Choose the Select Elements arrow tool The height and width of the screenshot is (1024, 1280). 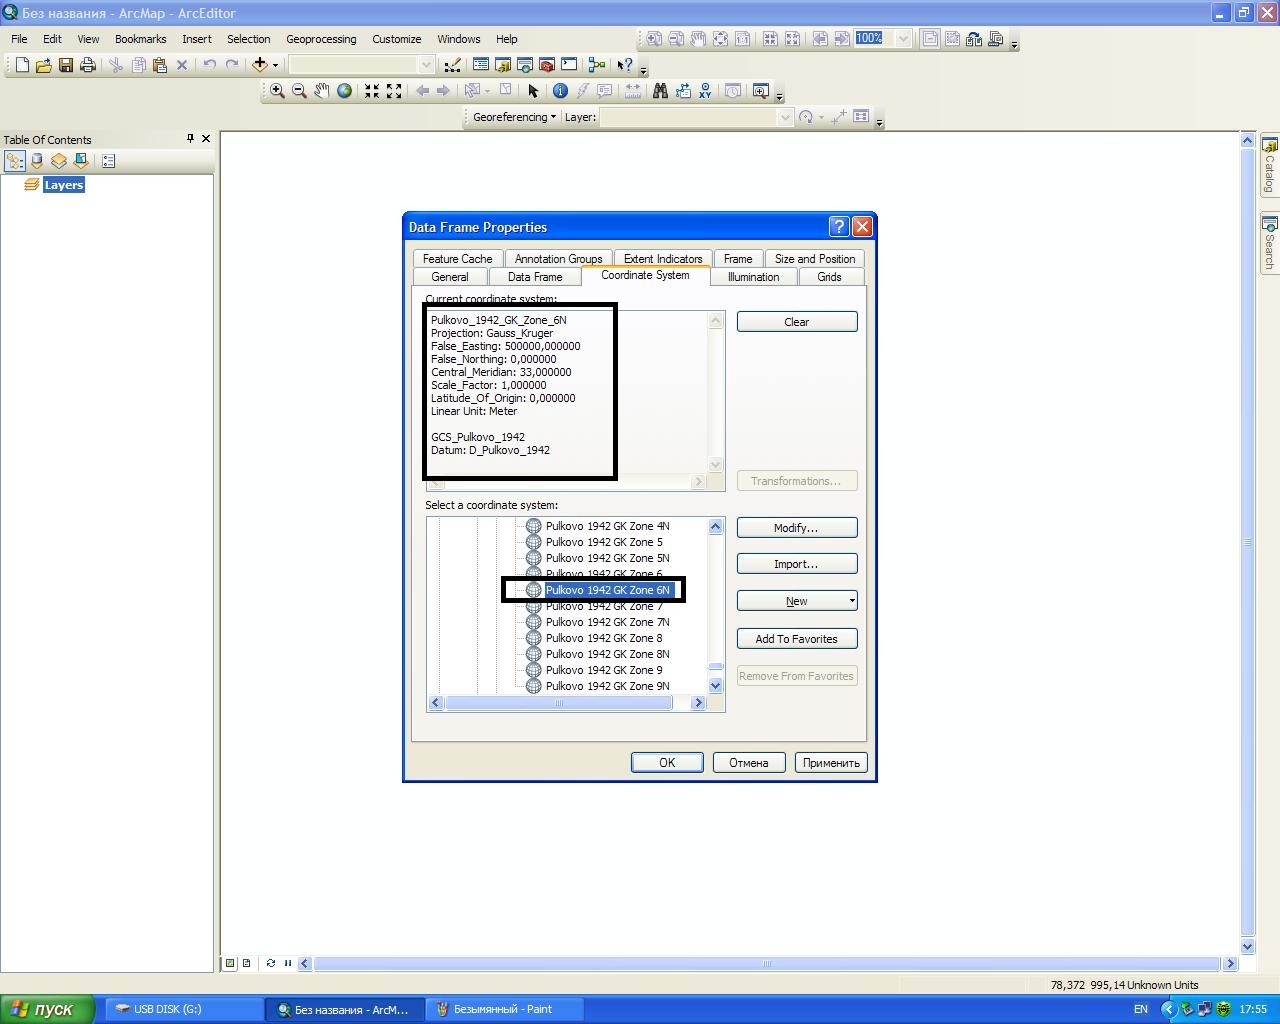533,91
